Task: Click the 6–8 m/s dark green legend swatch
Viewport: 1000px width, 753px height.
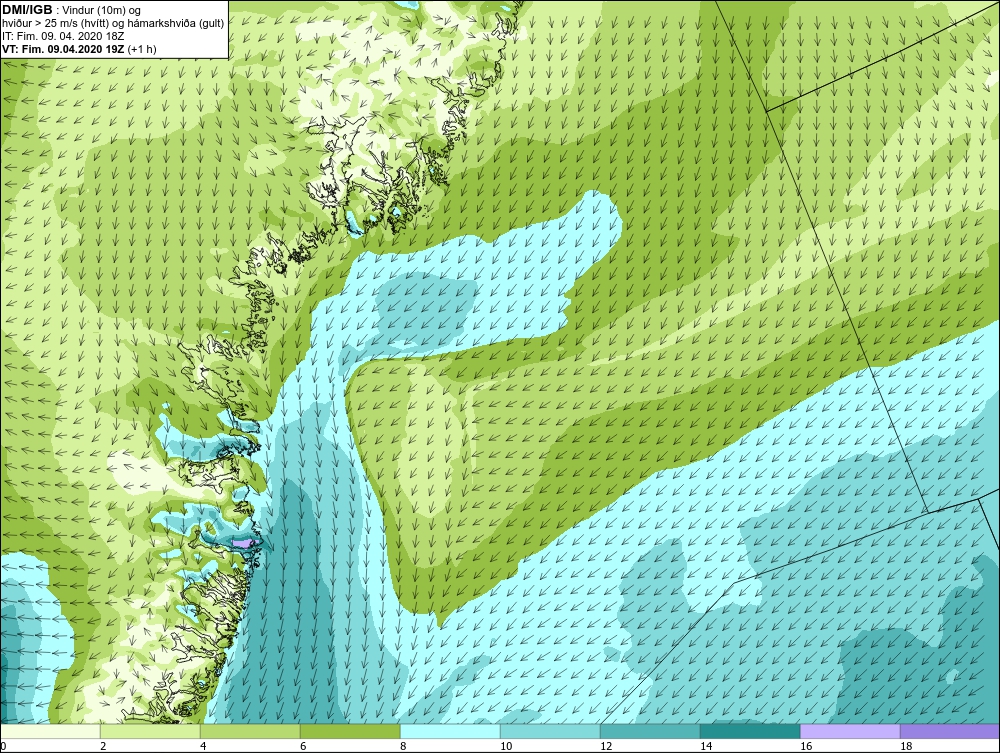Action: pyautogui.click(x=350, y=731)
